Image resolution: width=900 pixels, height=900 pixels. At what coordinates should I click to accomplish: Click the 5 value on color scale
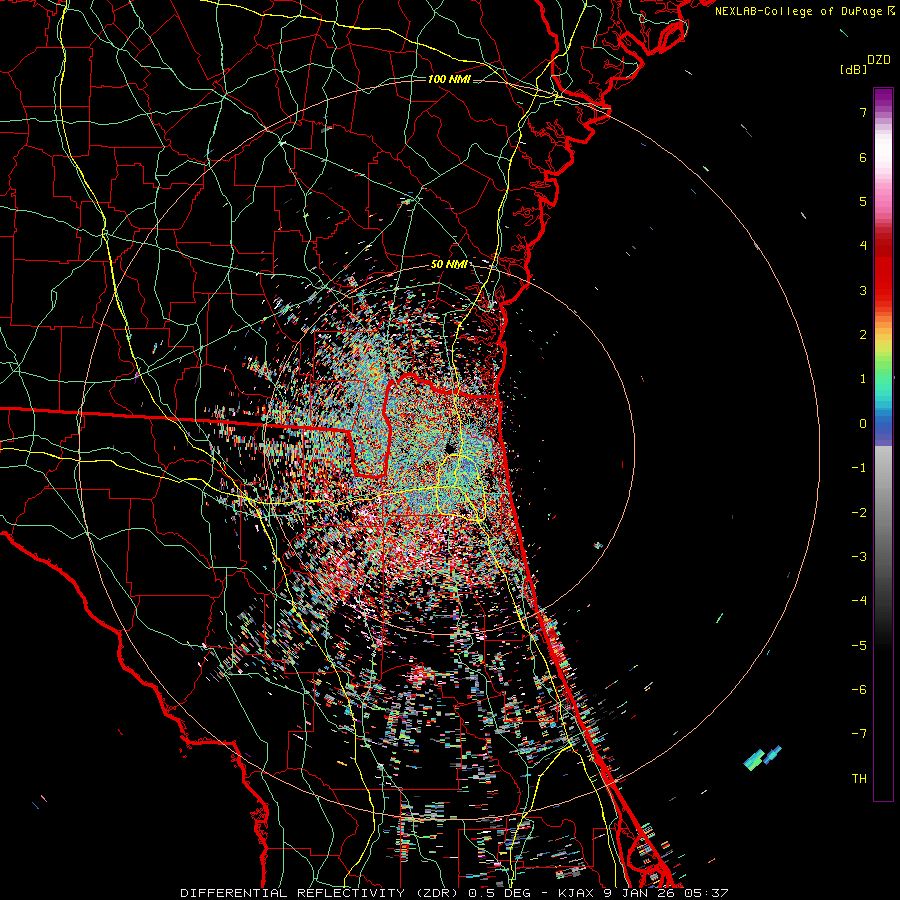863,201
